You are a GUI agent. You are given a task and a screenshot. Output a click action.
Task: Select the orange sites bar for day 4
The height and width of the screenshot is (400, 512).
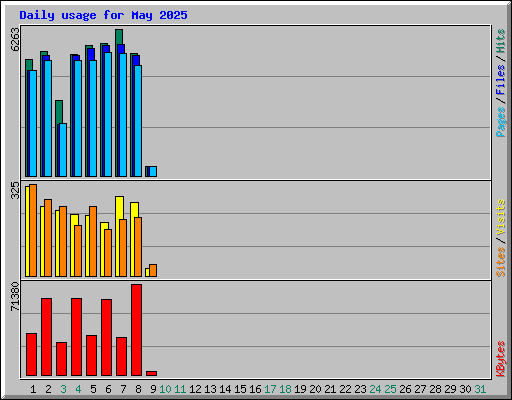(x=78, y=251)
